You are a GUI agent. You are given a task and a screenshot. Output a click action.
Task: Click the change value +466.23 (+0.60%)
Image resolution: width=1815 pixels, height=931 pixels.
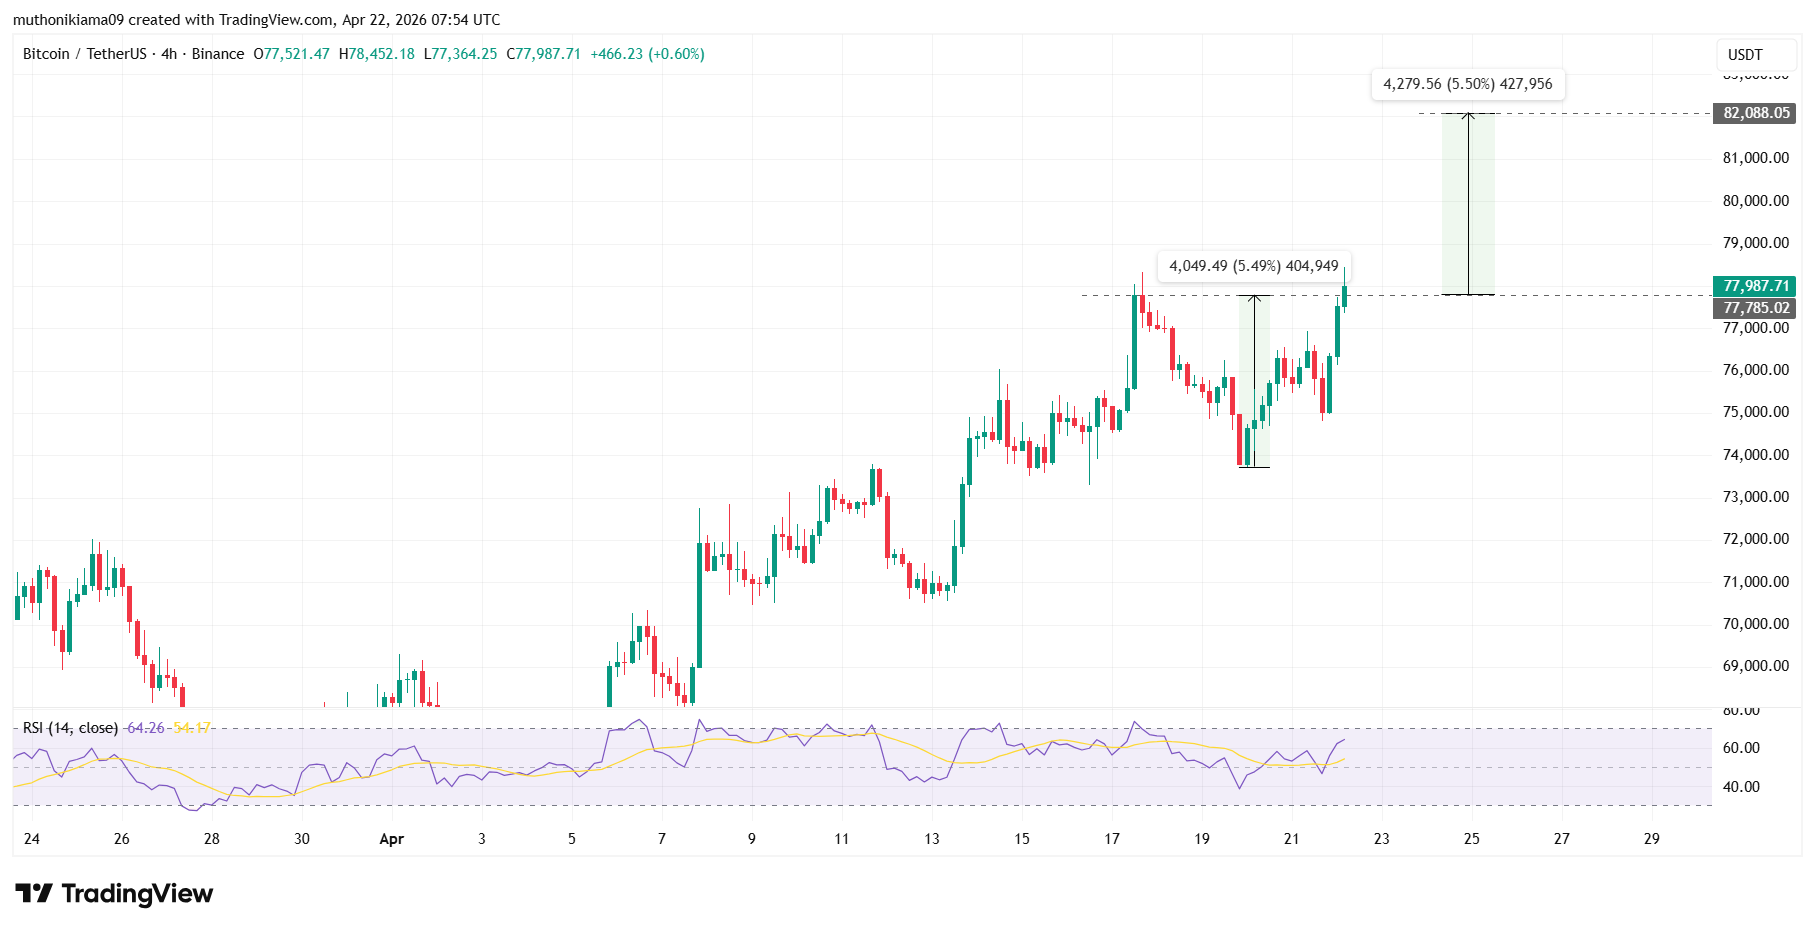[x=649, y=53]
